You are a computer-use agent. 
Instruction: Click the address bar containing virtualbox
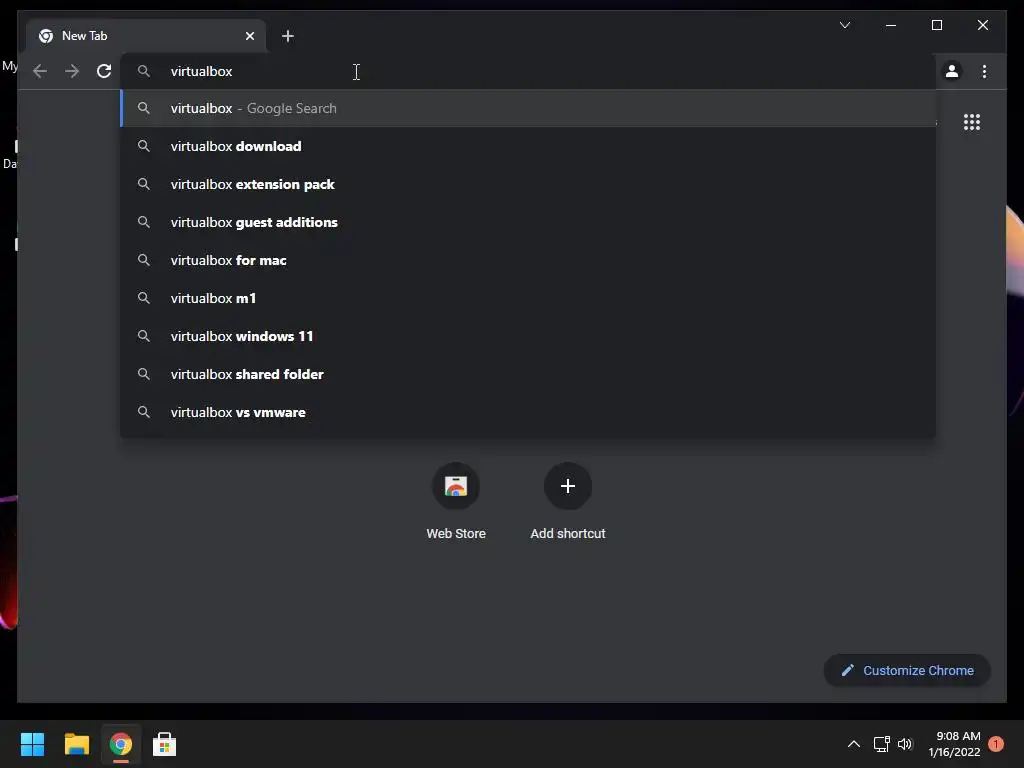[528, 71]
